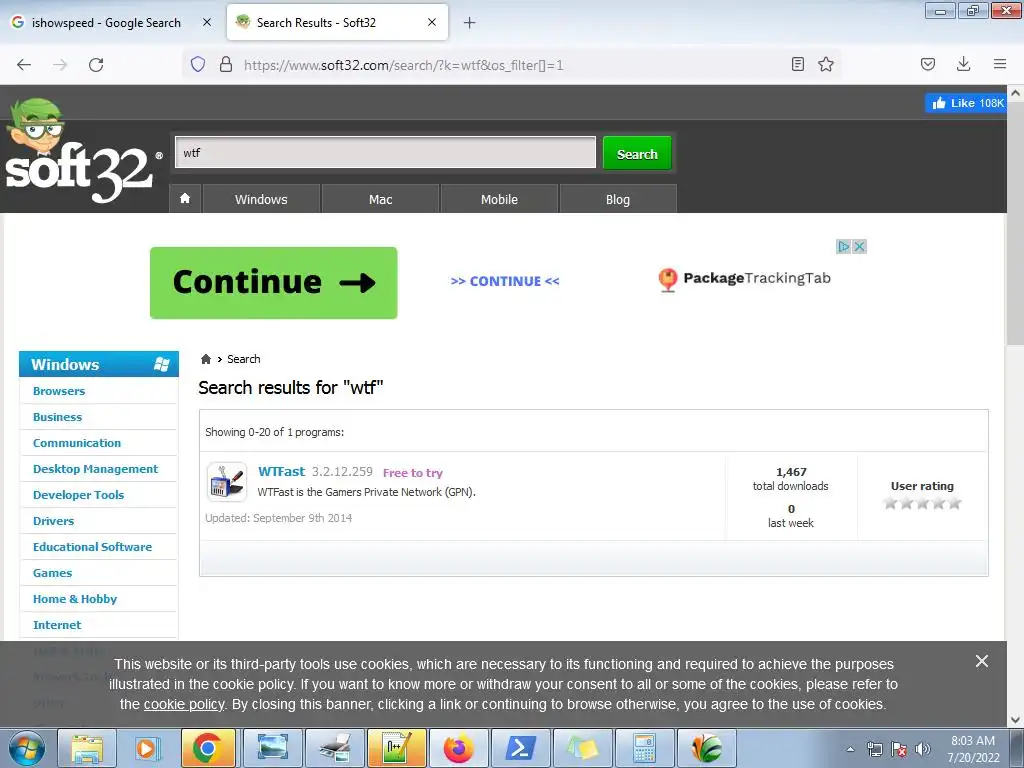Open the Business category
The height and width of the screenshot is (768, 1024).
click(57, 417)
